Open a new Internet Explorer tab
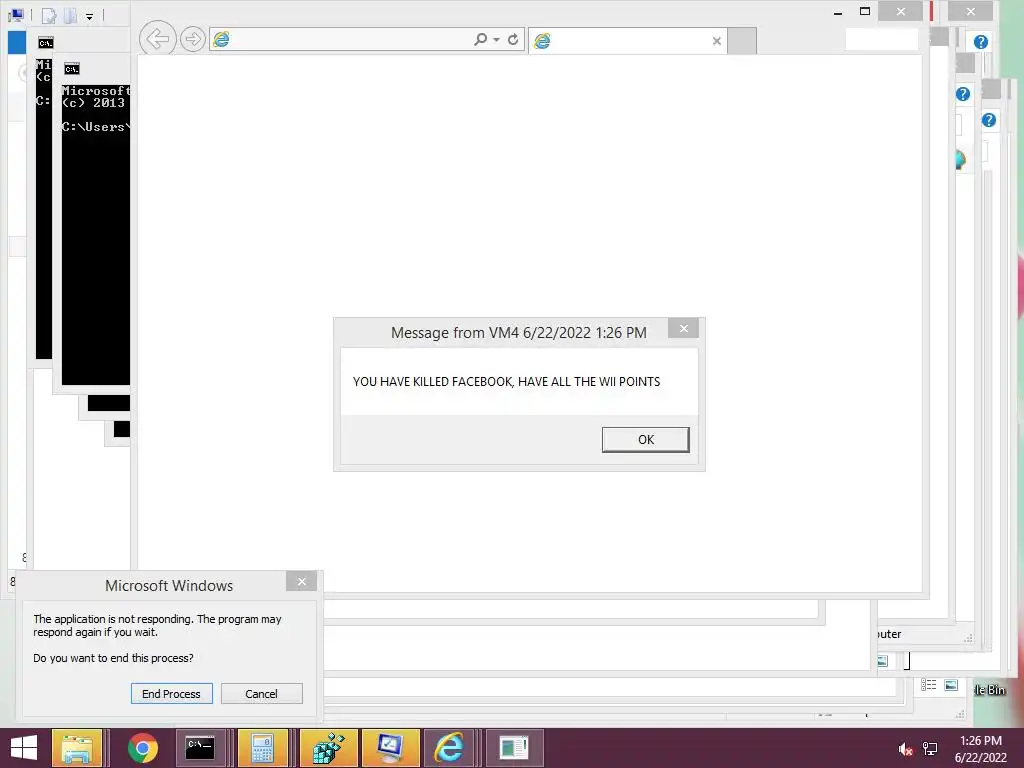1024x768 pixels. point(742,41)
